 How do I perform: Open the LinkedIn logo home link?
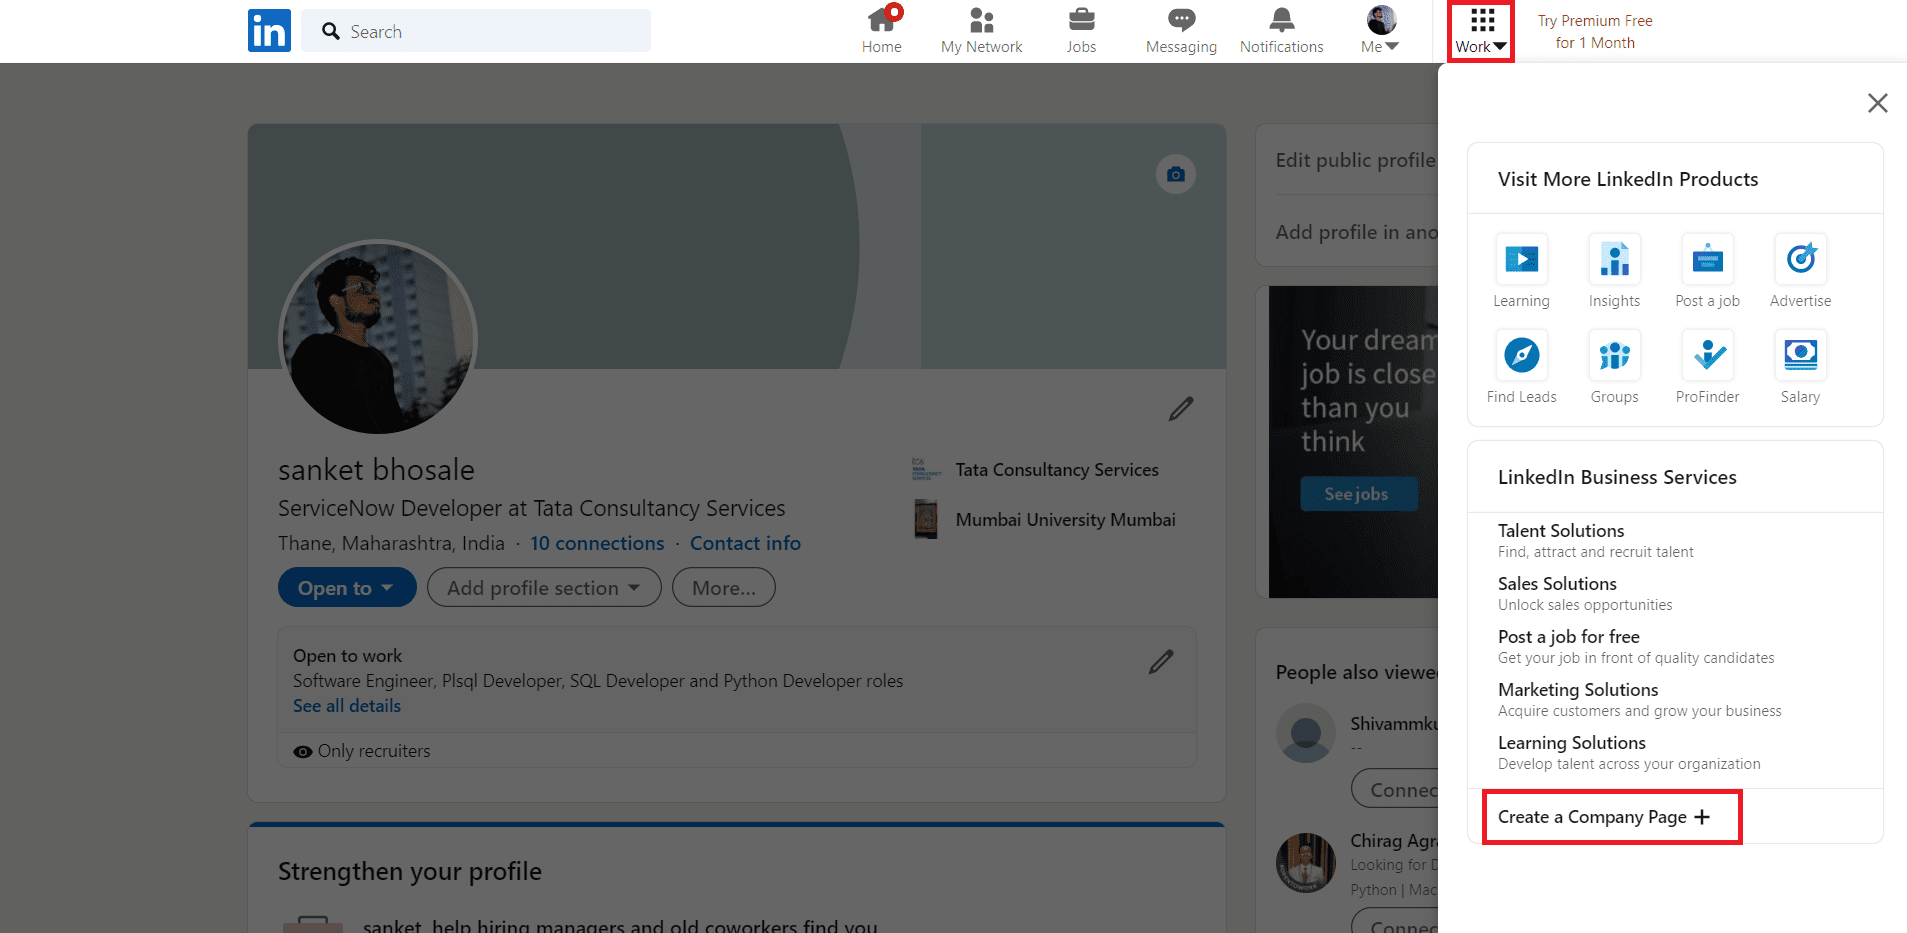click(x=269, y=30)
